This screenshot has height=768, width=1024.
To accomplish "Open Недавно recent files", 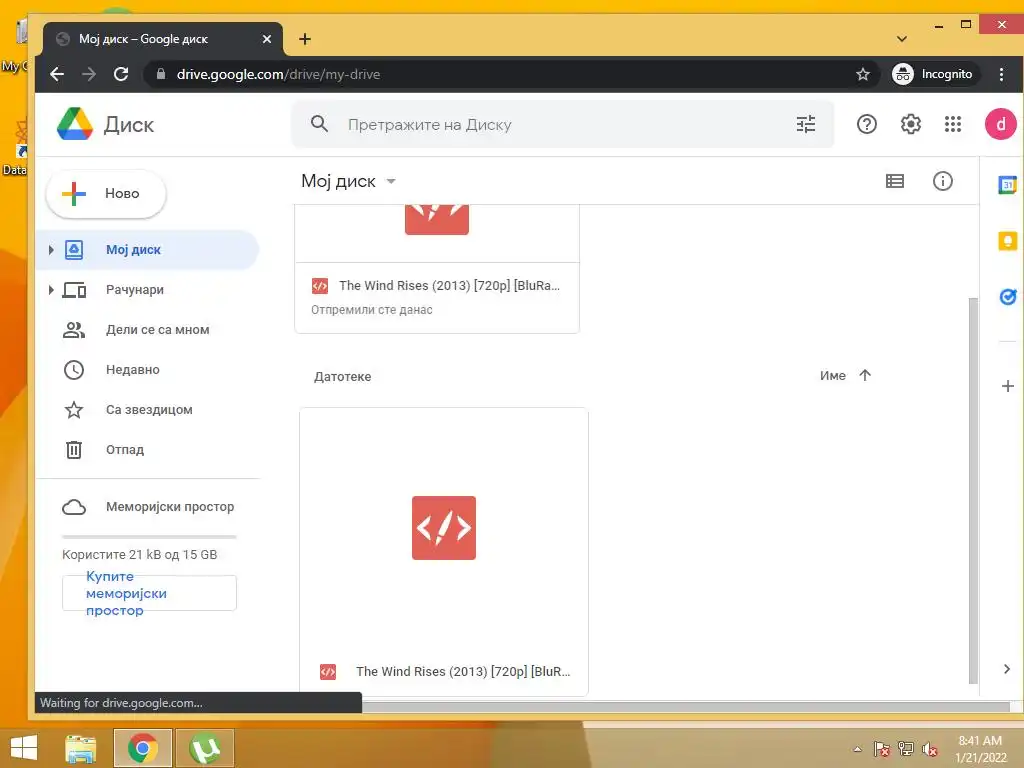I will tap(133, 370).
